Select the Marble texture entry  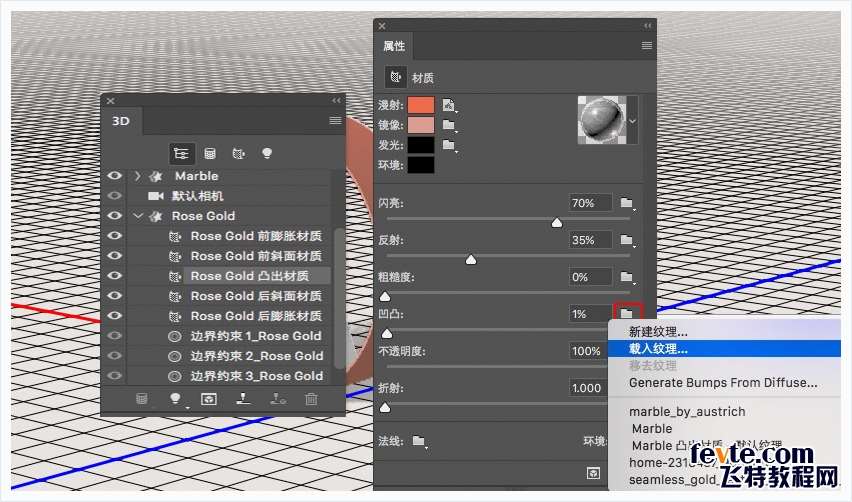click(x=652, y=429)
